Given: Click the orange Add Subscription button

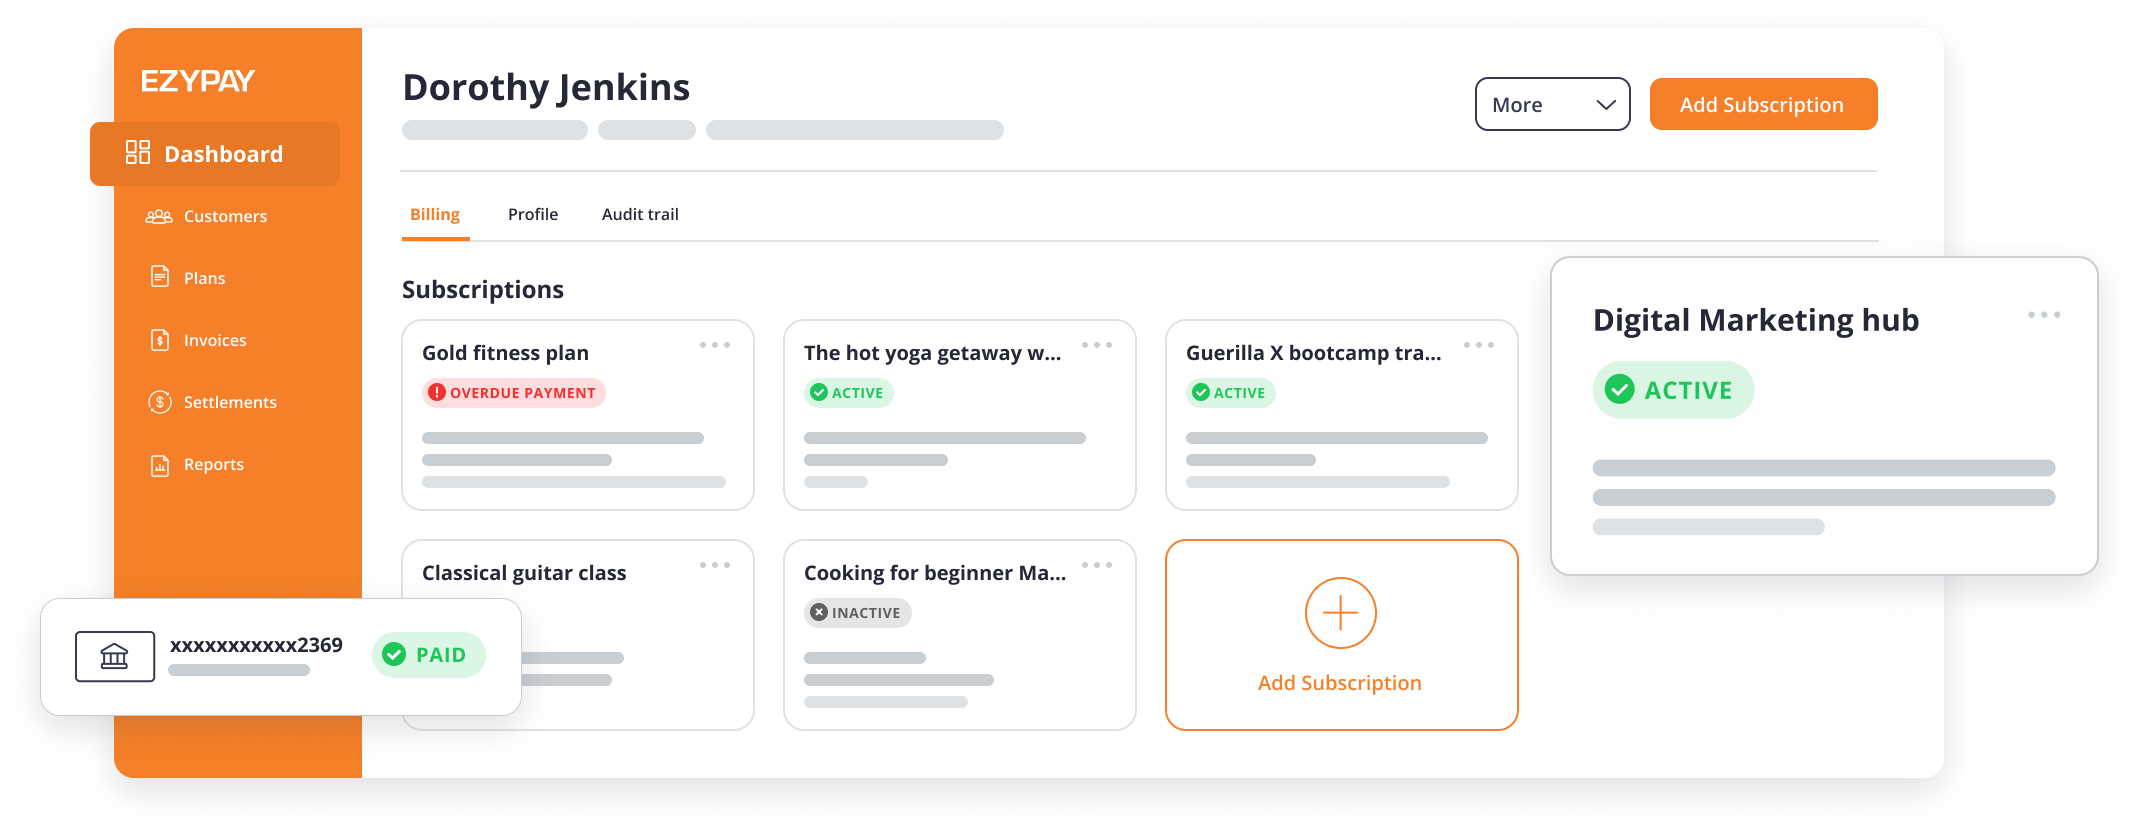Looking at the screenshot, I should 1762,105.
